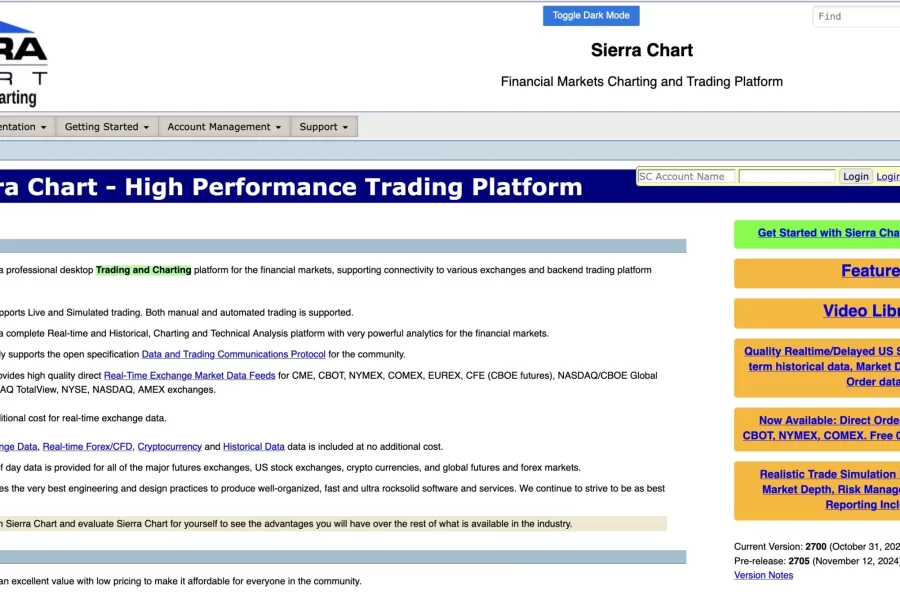Open the Features link in orange box
Viewport: 900px width, 600px height.
pos(870,270)
